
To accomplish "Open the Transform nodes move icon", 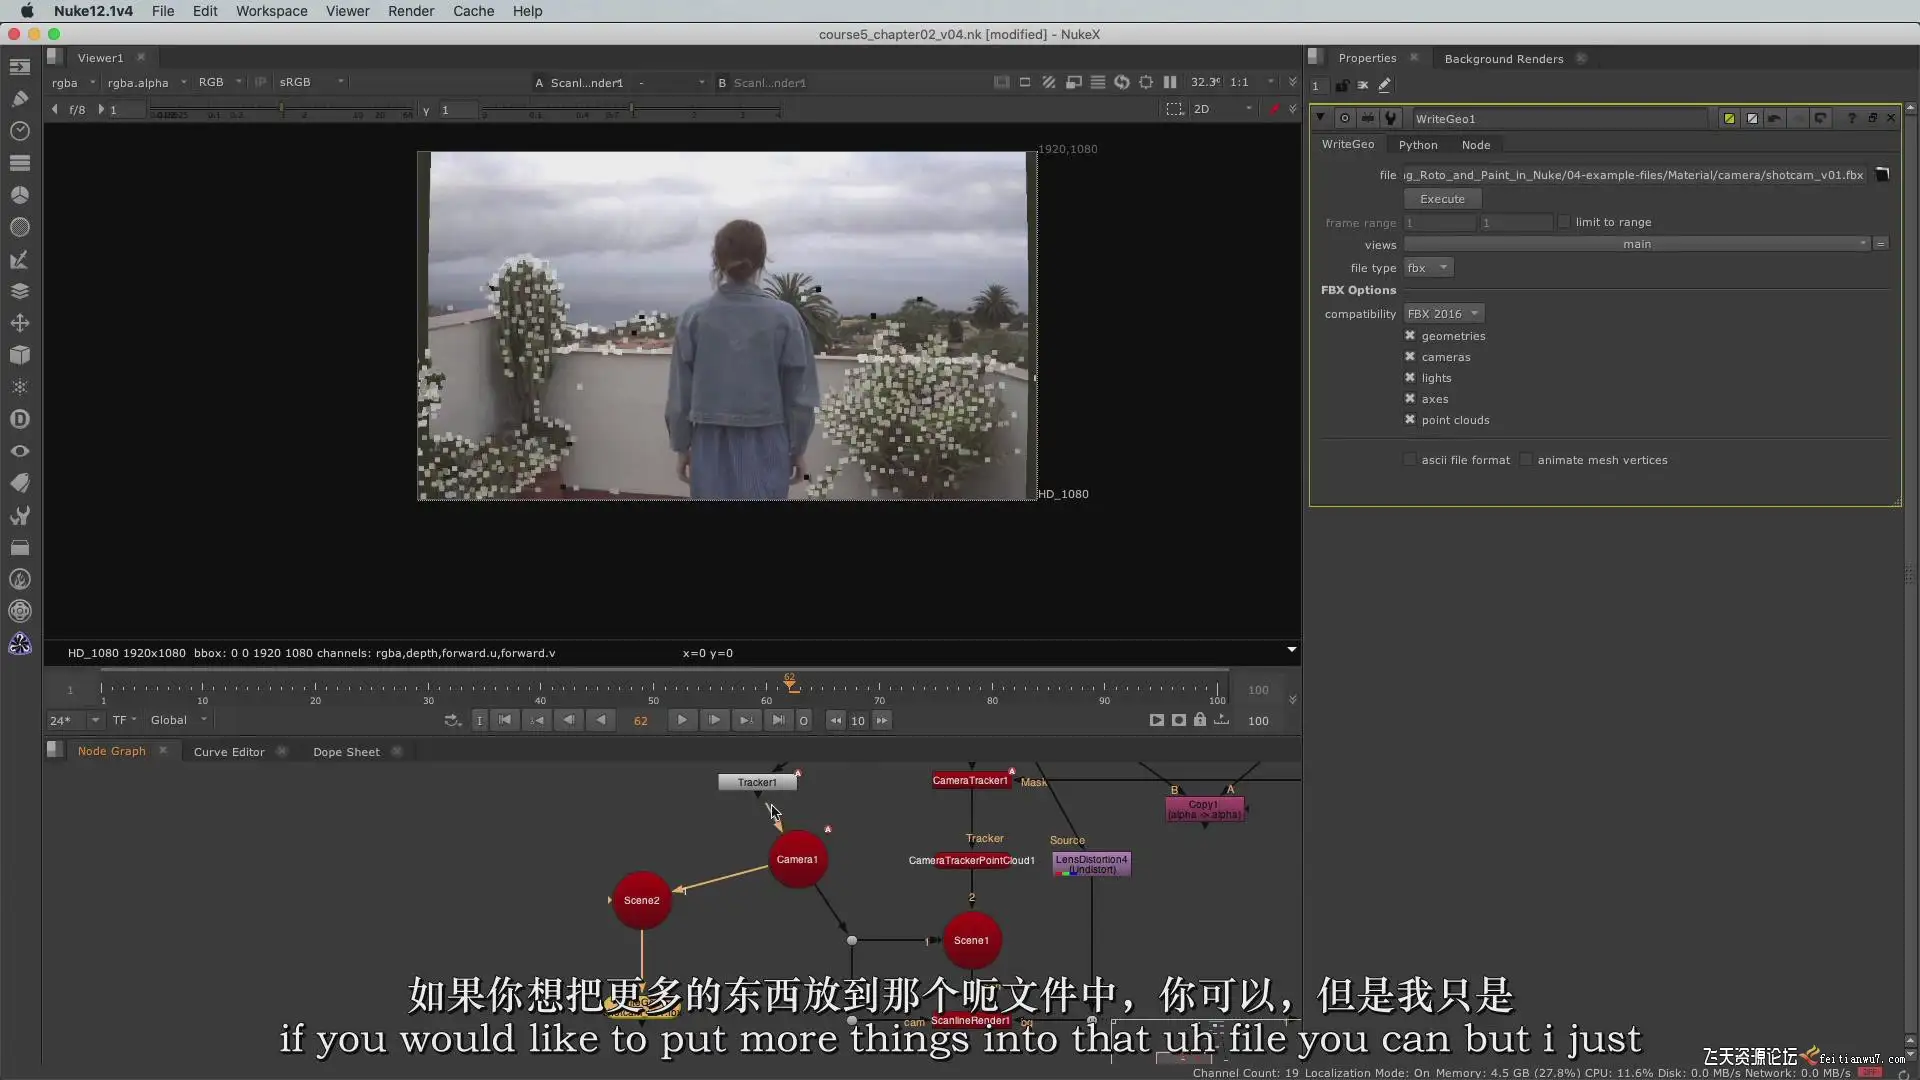I will 19,323.
